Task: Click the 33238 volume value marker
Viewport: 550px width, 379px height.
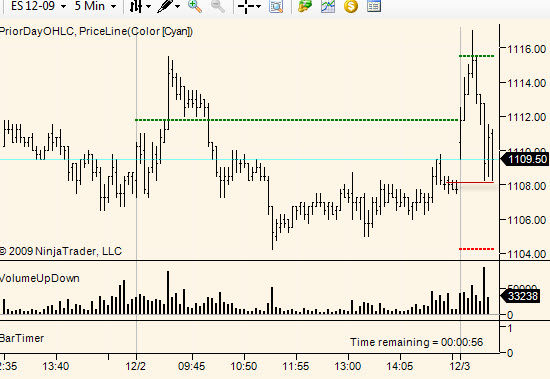Action: click(x=522, y=296)
